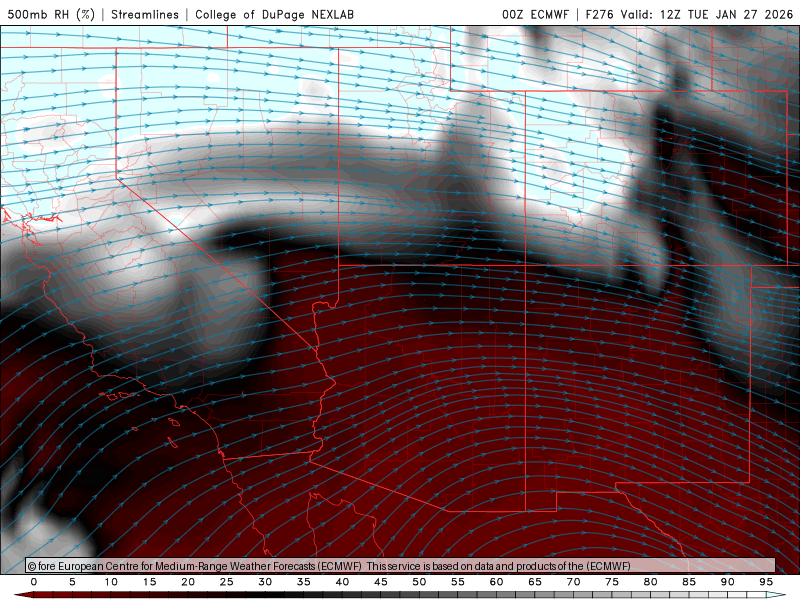Click the '0' label on the color scale
Screen dimensions: 800x600
34,582
